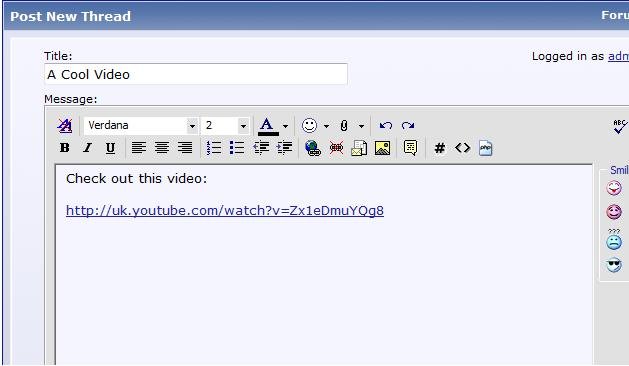Viewport: 629px width, 366px height.
Task: Click the Undo arrow icon
Action: [x=386, y=126]
